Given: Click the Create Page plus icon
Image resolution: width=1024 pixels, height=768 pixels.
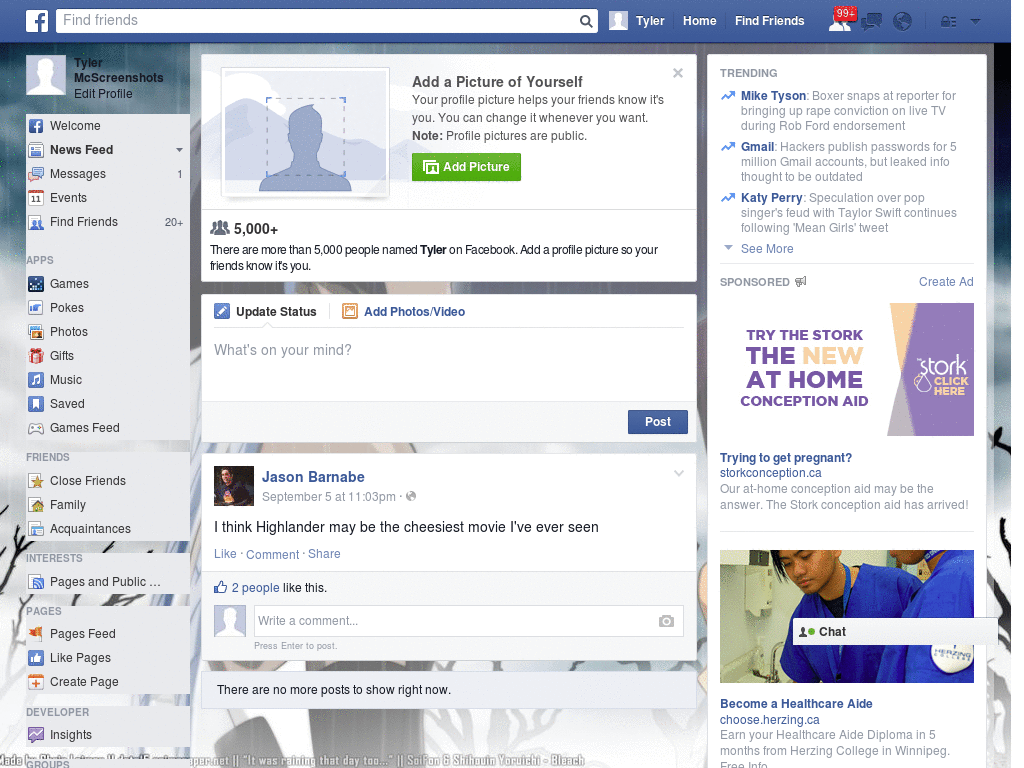Looking at the screenshot, I should tap(36, 682).
